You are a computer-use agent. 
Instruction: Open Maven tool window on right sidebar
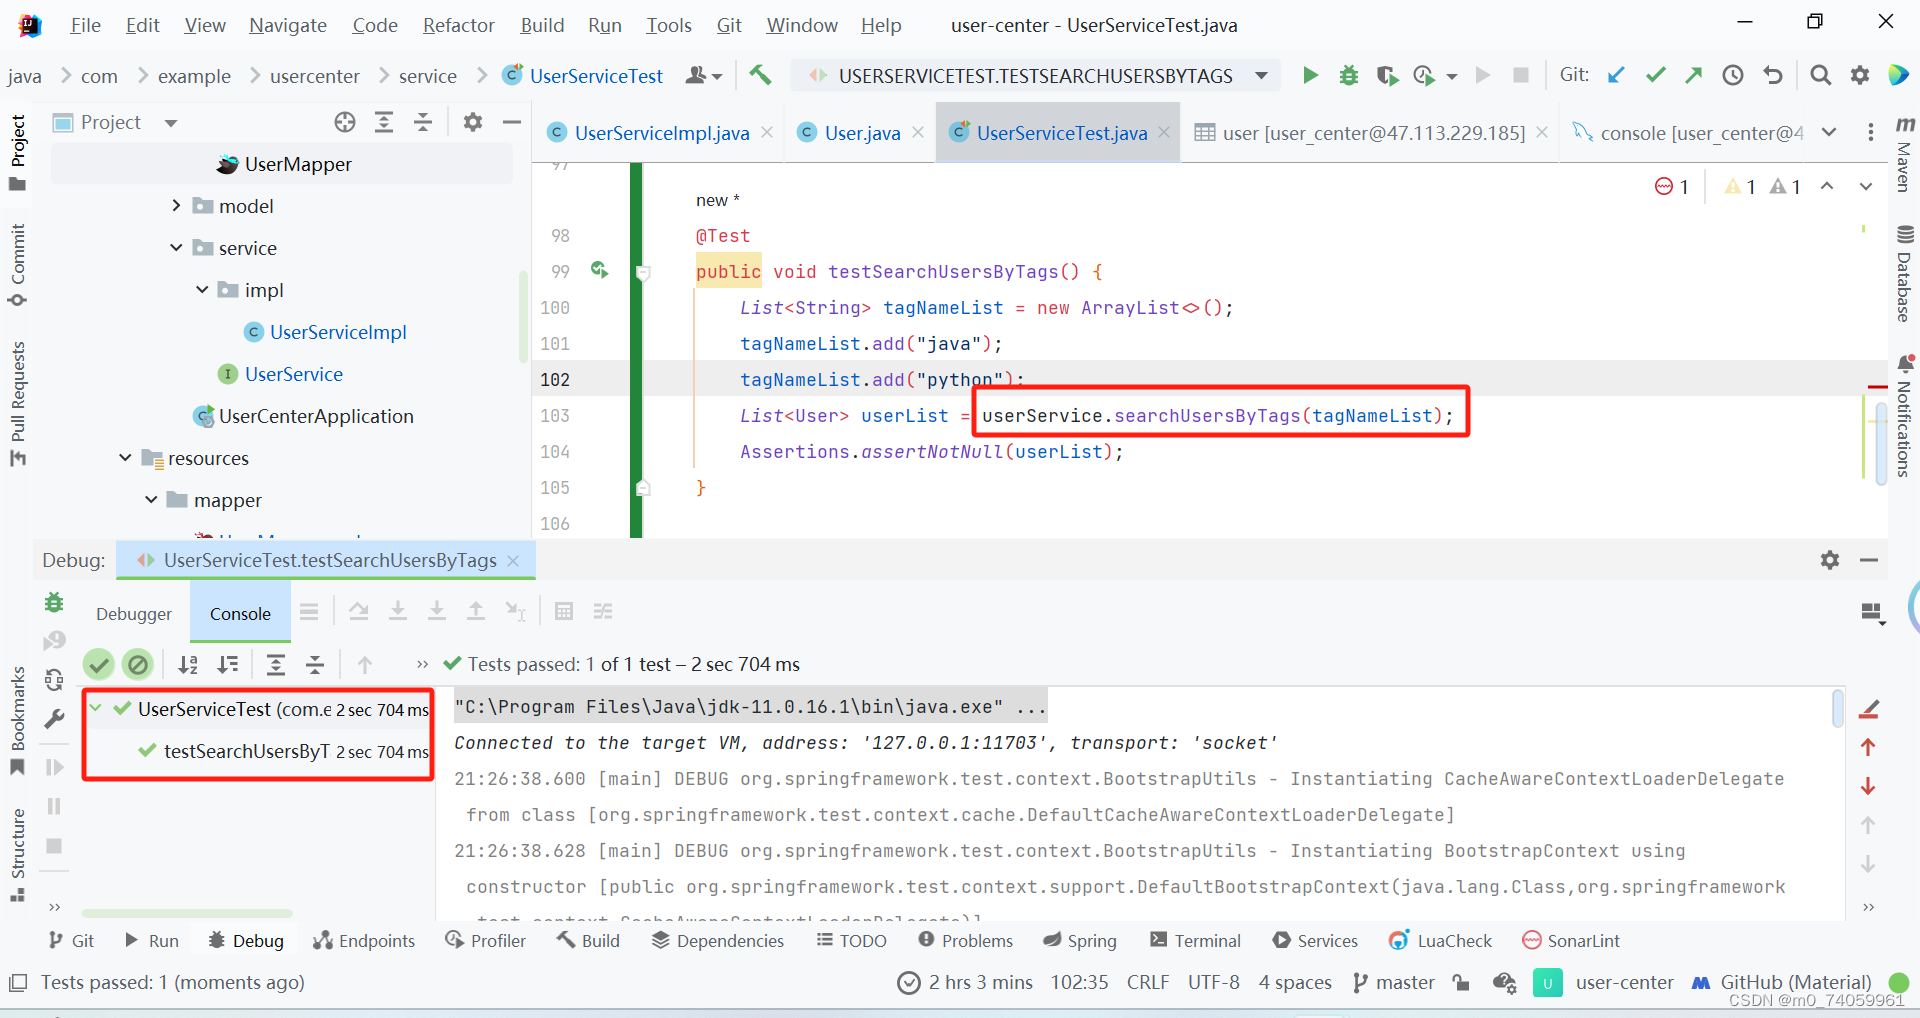pyautogui.click(x=1904, y=154)
